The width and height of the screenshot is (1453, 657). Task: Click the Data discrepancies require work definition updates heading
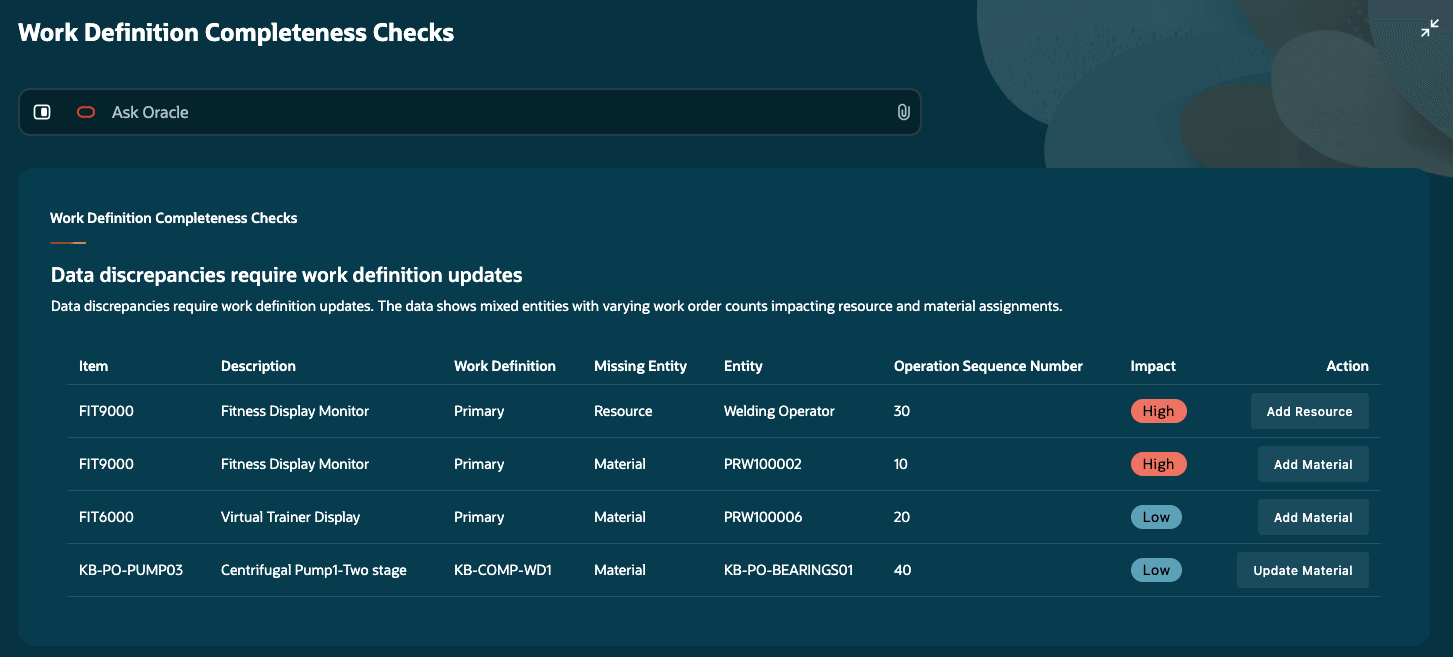click(286, 274)
